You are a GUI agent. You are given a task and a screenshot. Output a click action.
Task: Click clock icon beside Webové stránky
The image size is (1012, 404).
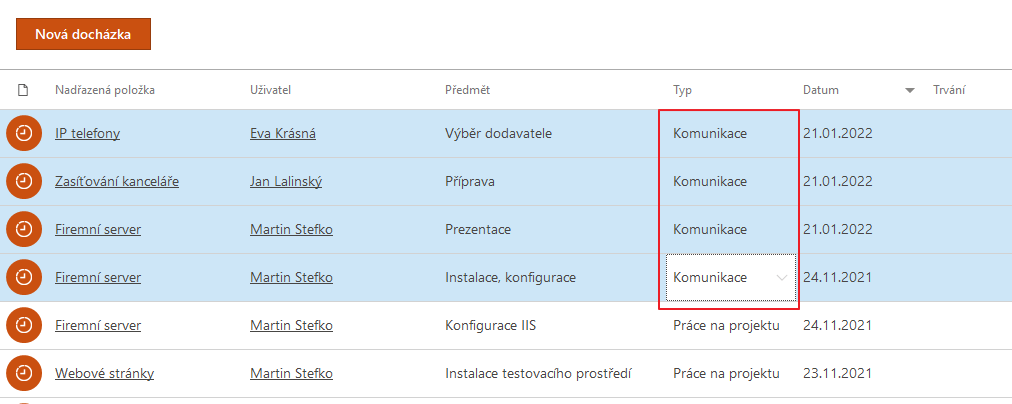24,373
